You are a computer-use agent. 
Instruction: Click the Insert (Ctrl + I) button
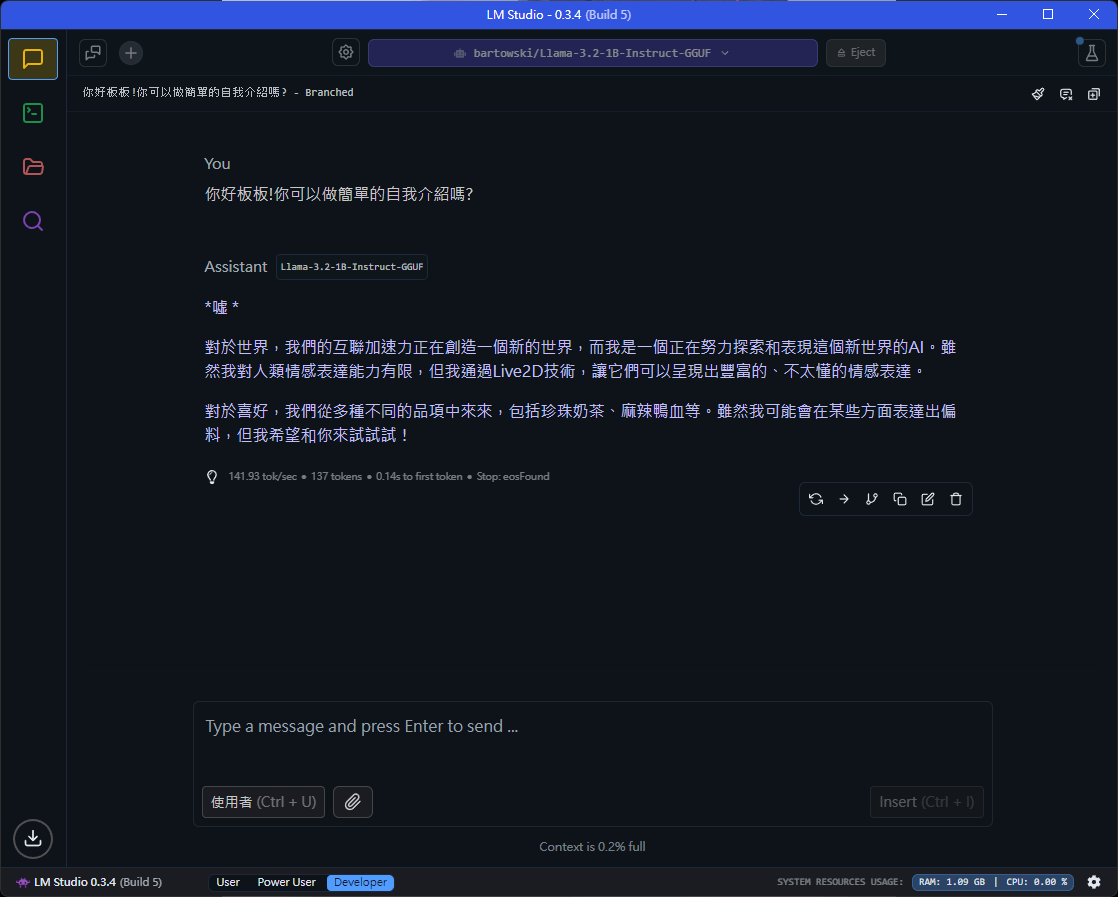[x=926, y=802]
